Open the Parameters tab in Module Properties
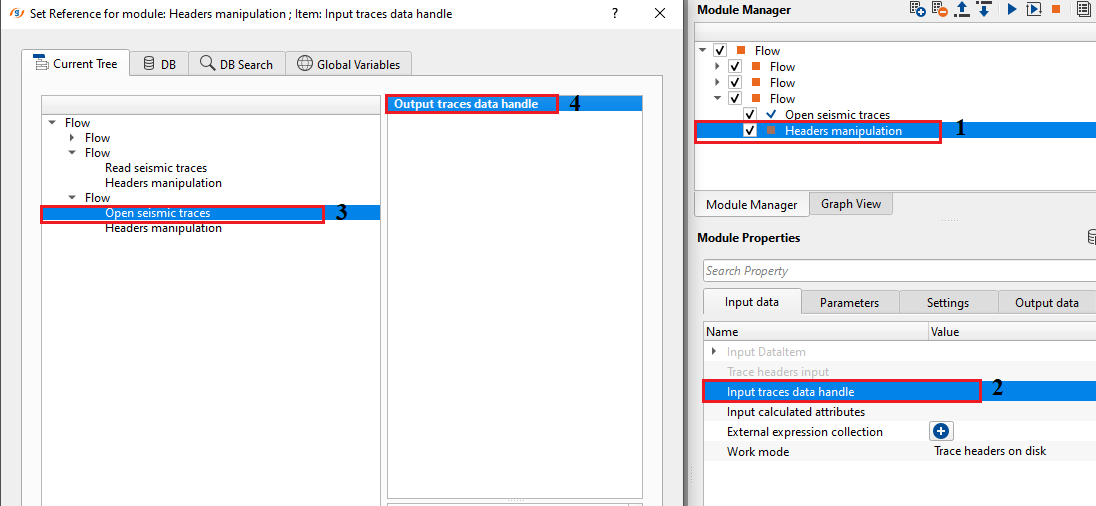This screenshot has height=506, width=1096. tap(849, 303)
